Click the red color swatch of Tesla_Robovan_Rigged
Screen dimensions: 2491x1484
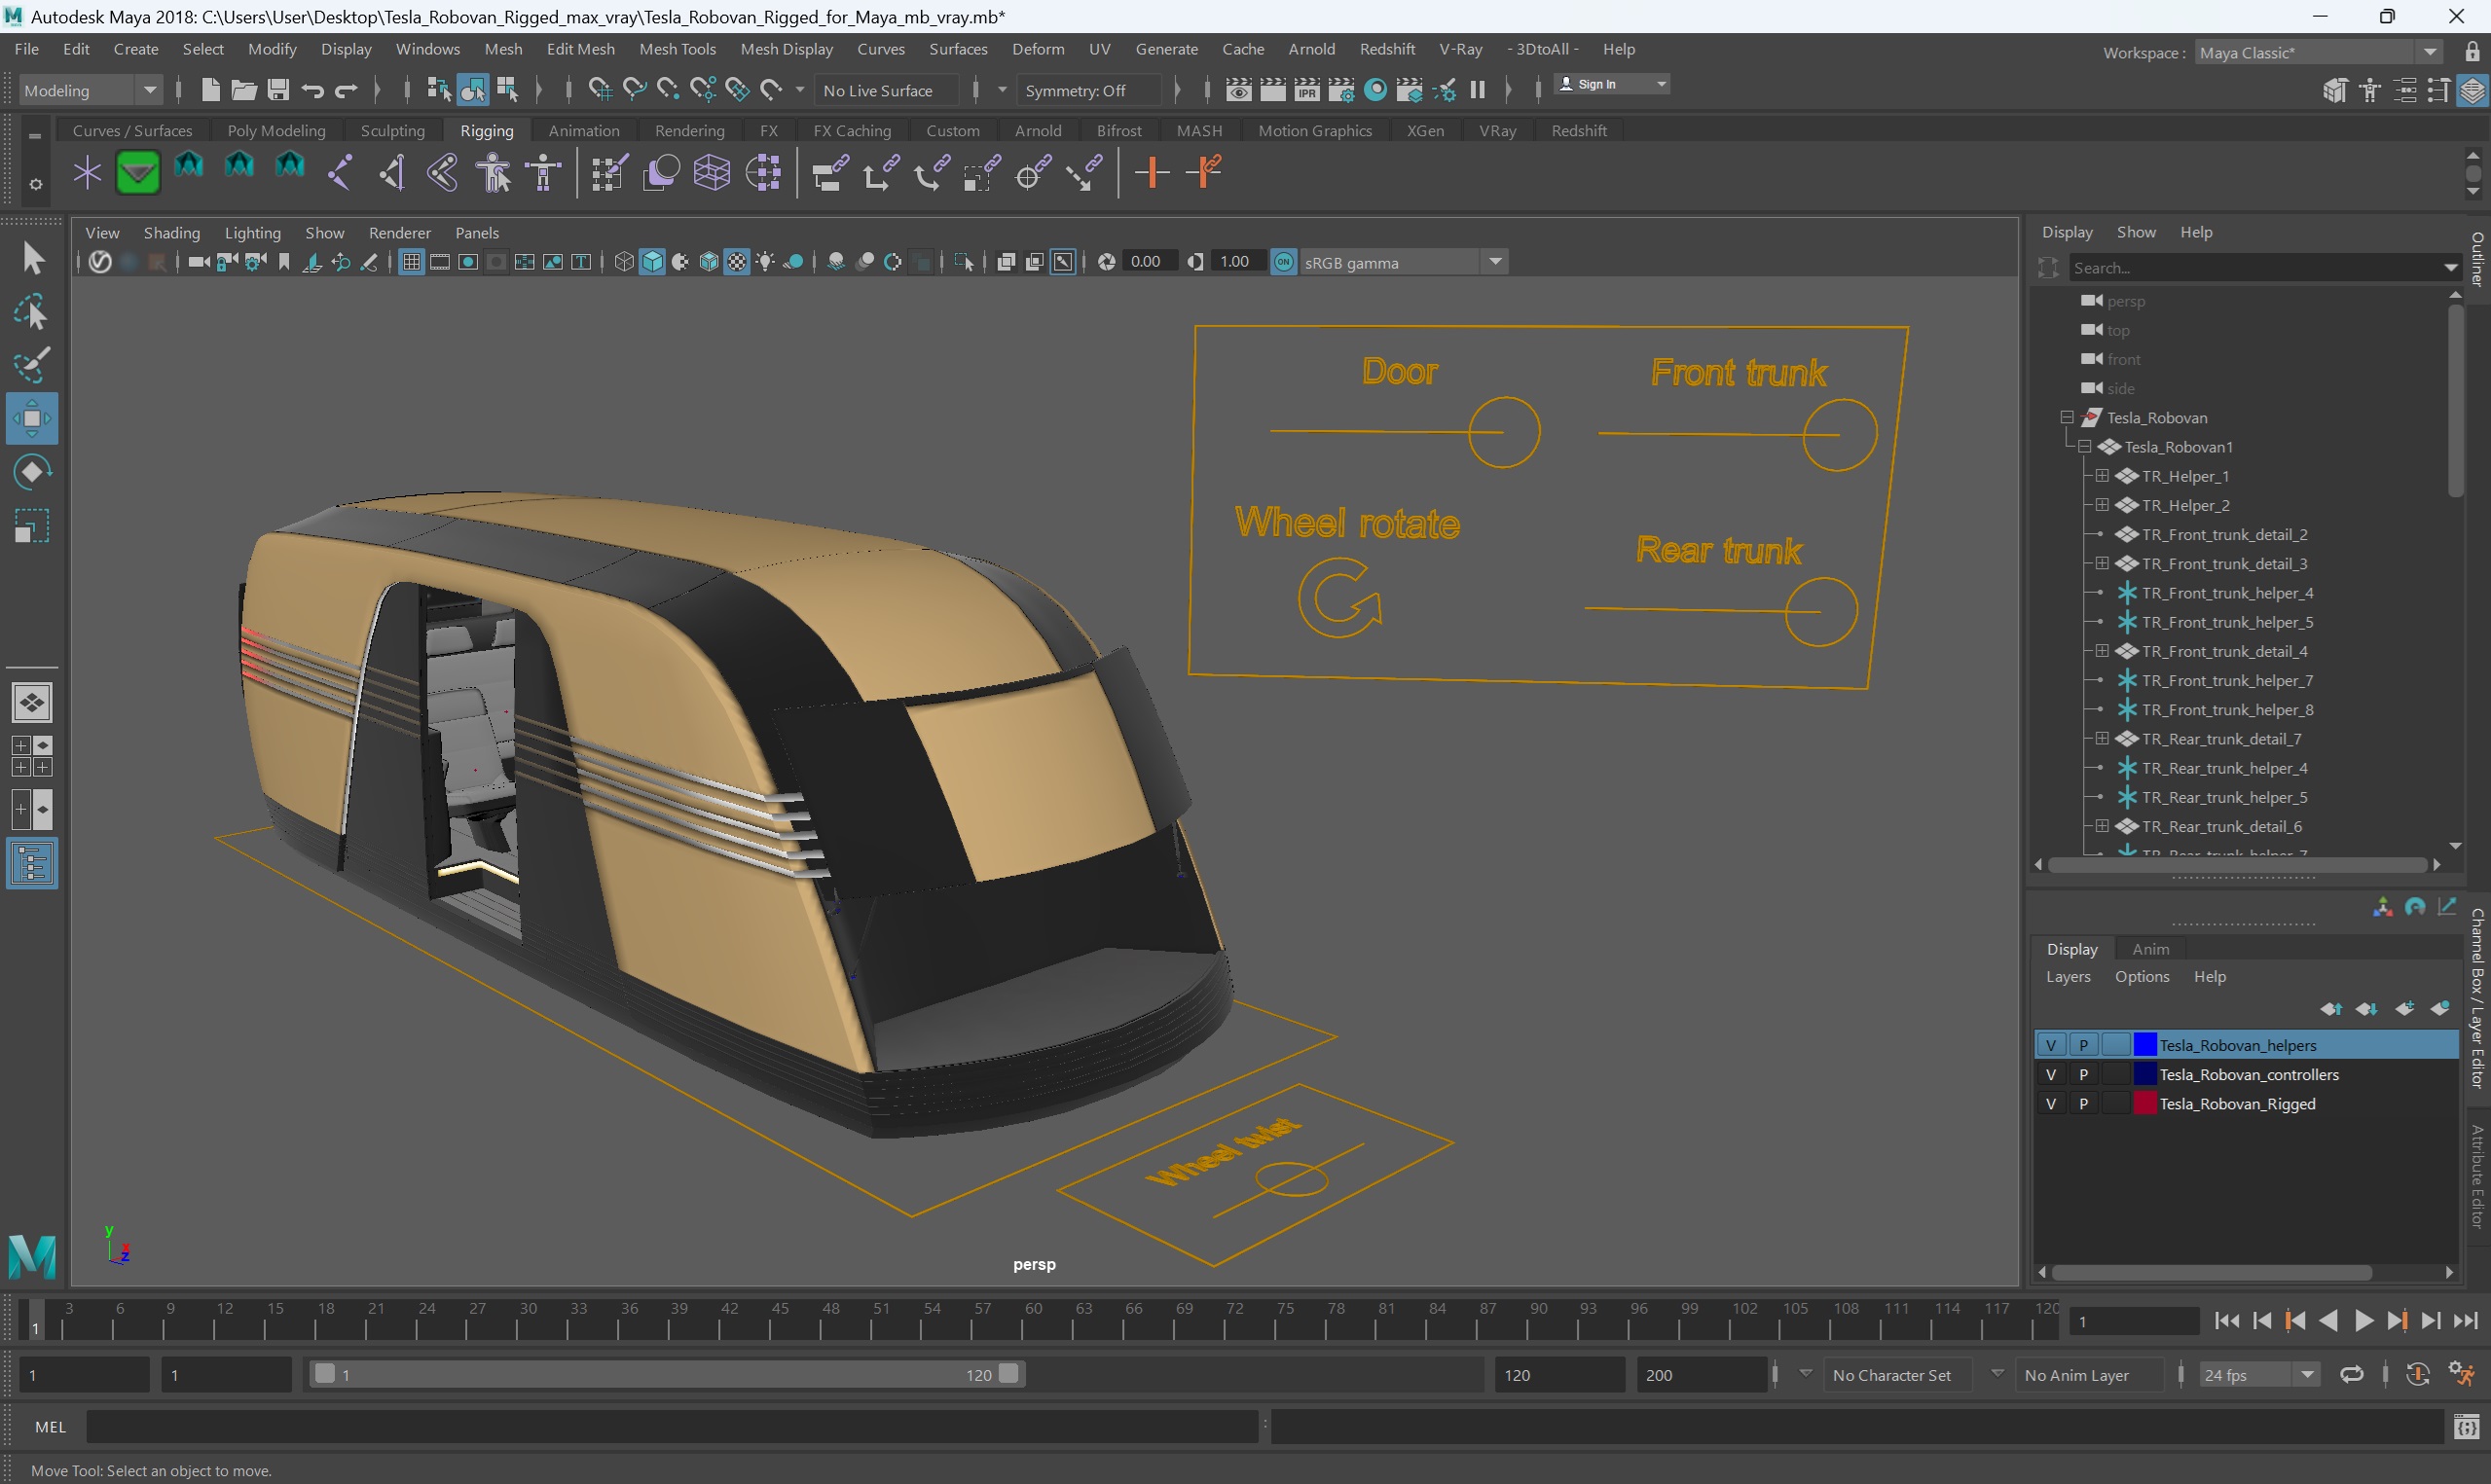tap(2144, 1103)
